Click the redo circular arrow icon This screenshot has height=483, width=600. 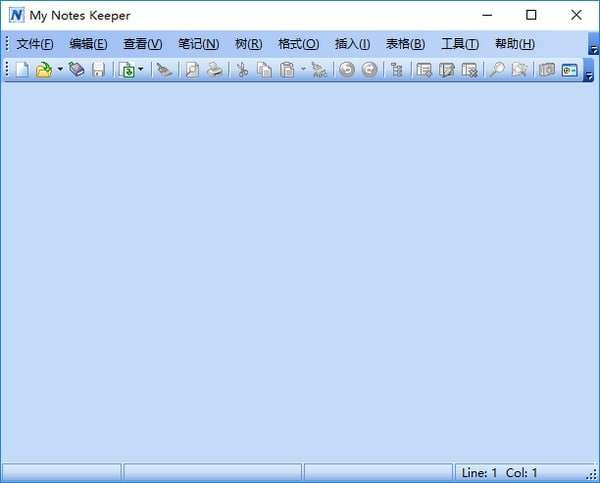pos(370,70)
